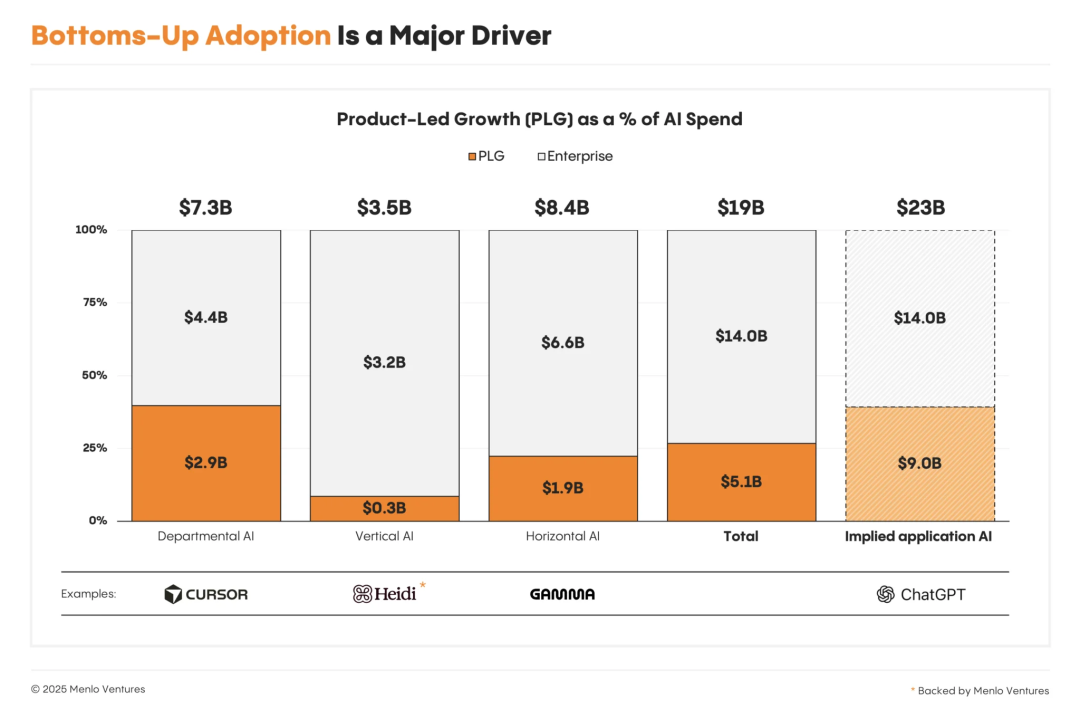The height and width of the screenshot is (709, 1080).
Task: Click the $6.6B Horizontal AI Enterprise segment
Action: pos(562,342)
